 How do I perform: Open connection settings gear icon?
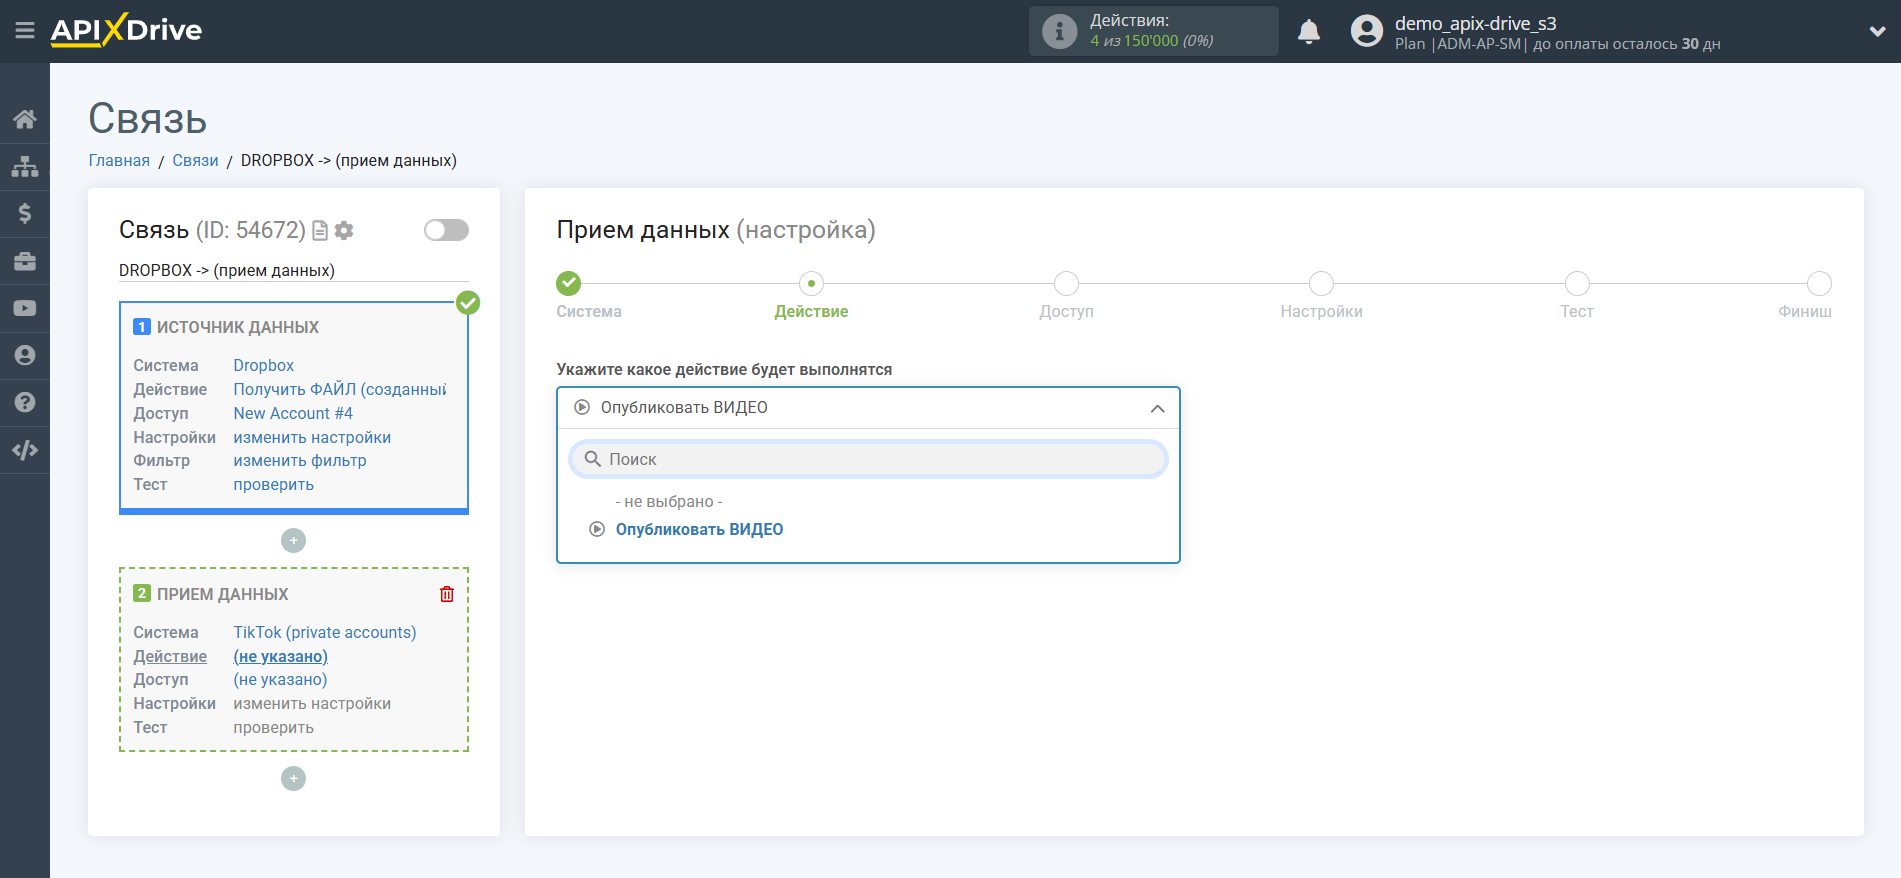pyautogui.click(x=344, y=231)
